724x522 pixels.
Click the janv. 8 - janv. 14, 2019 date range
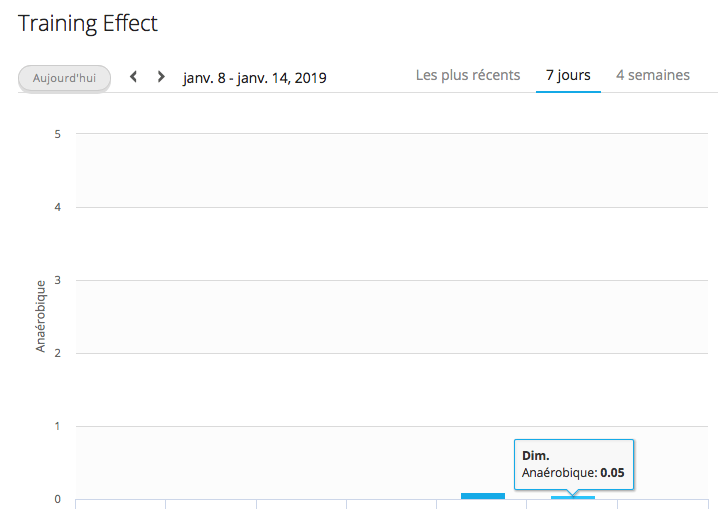coord(254,77)
